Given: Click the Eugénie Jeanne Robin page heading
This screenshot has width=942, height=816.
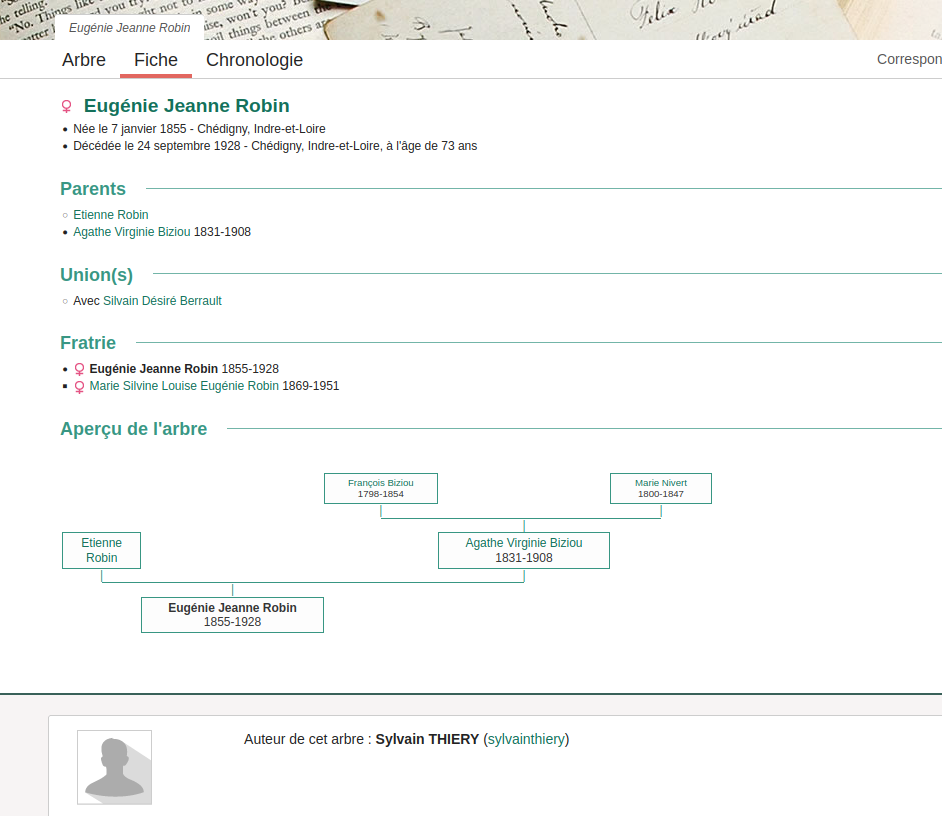Looking at the screenshot, I should pyautogui.click(x=187, y=106).
